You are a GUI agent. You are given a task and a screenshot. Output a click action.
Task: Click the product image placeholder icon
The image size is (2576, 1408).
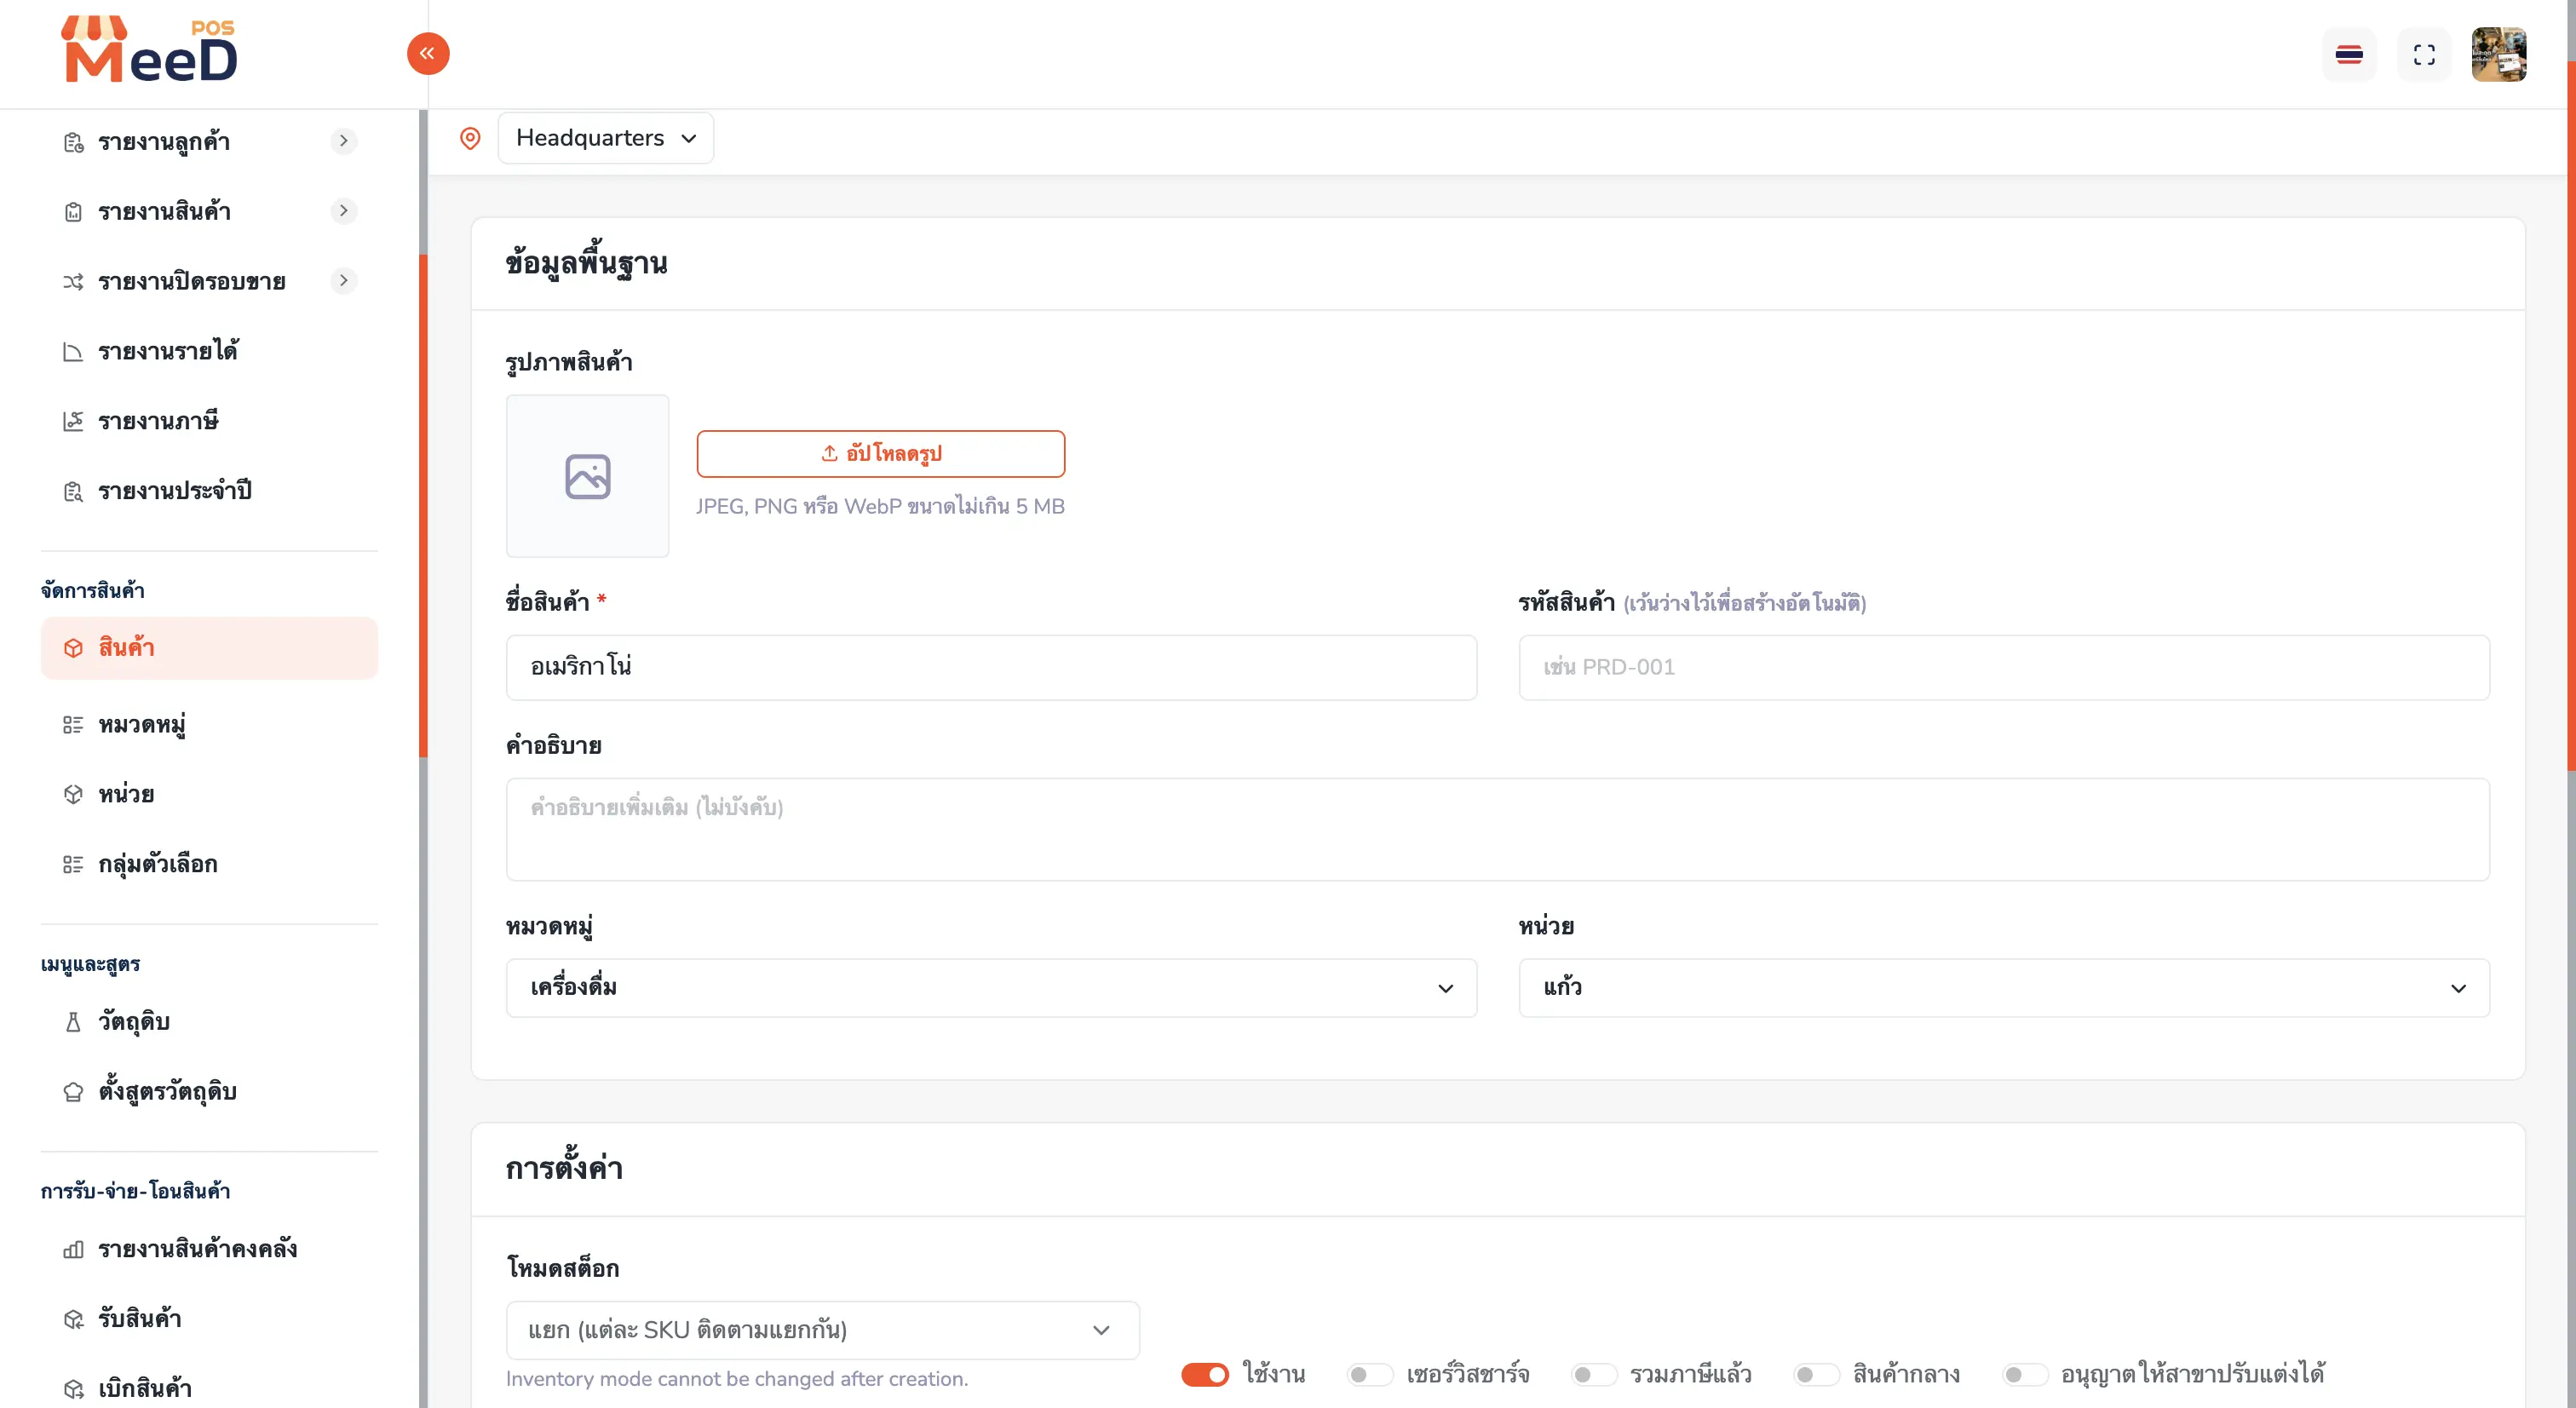point(588,476)
